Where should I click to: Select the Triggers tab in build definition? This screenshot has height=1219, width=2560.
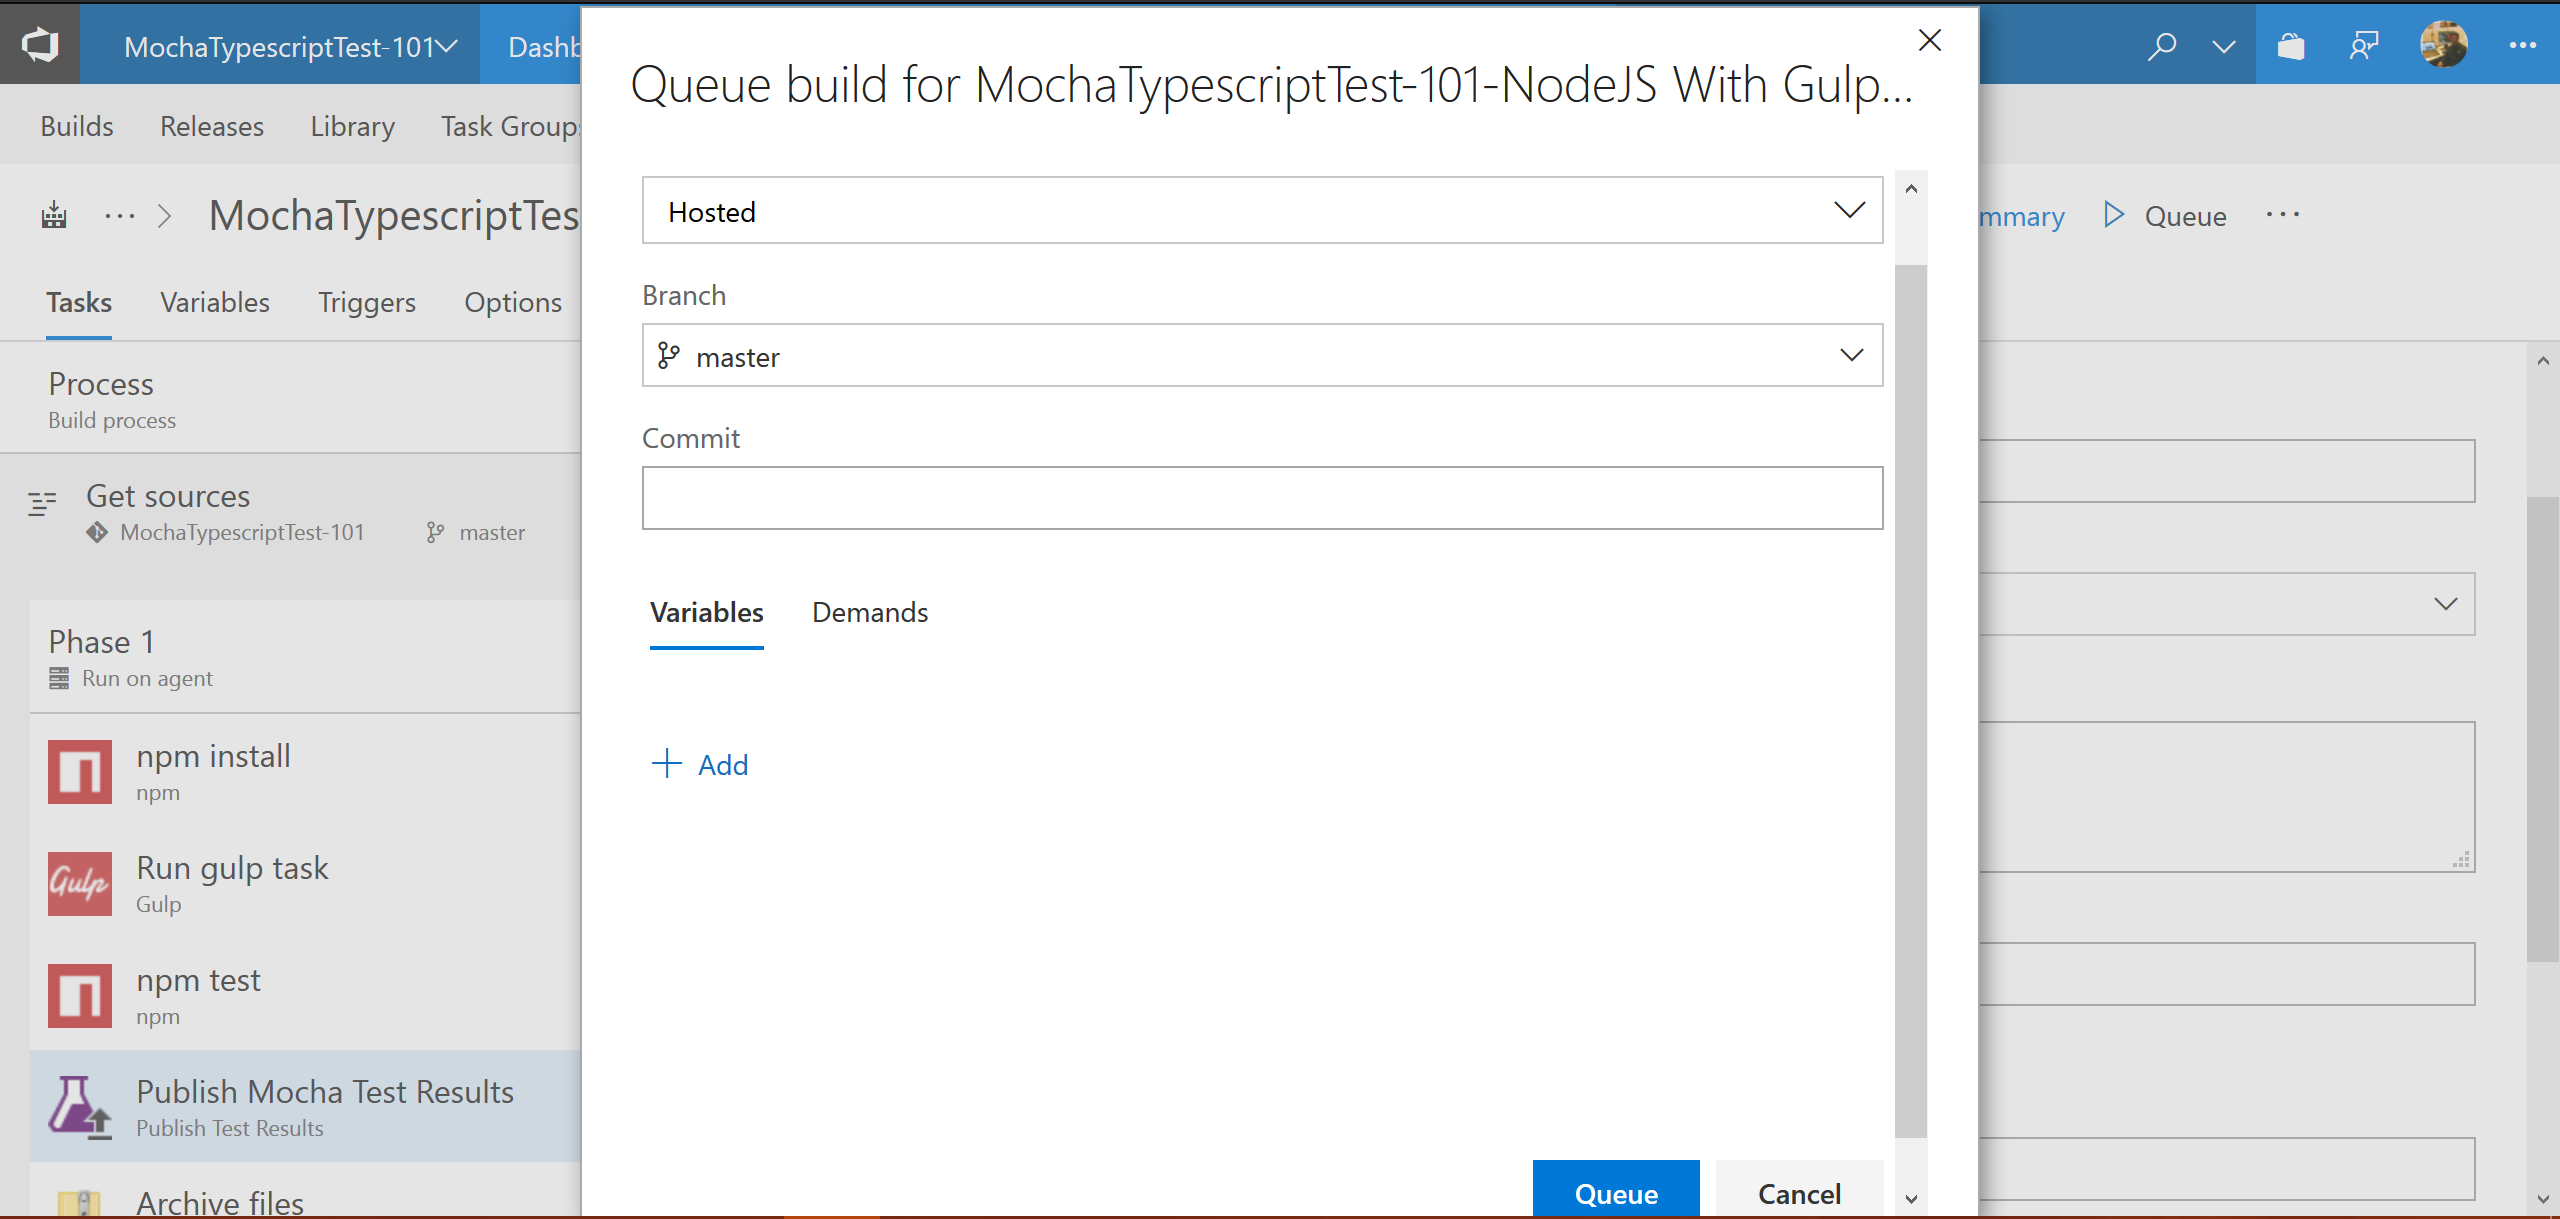[x=366, y=300]
